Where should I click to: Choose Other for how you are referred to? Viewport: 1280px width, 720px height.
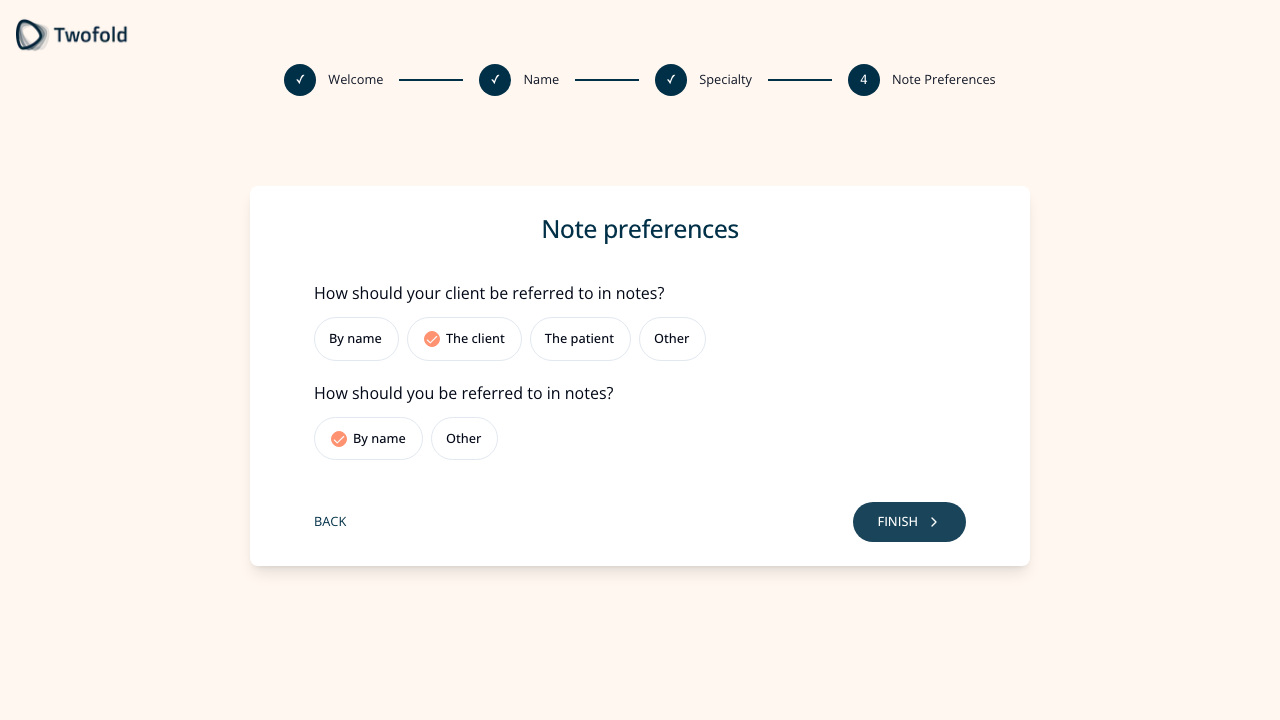pos(464,438)
